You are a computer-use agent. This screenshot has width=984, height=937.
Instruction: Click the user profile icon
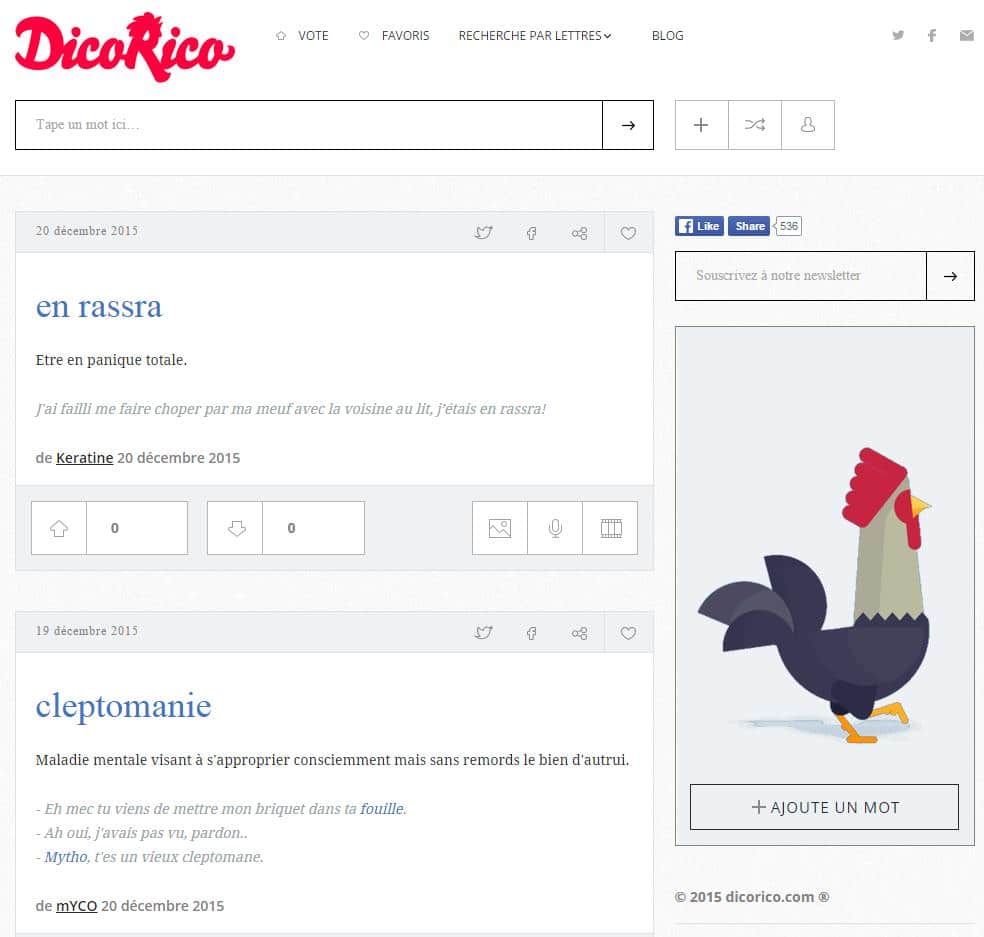coord(808,125)
